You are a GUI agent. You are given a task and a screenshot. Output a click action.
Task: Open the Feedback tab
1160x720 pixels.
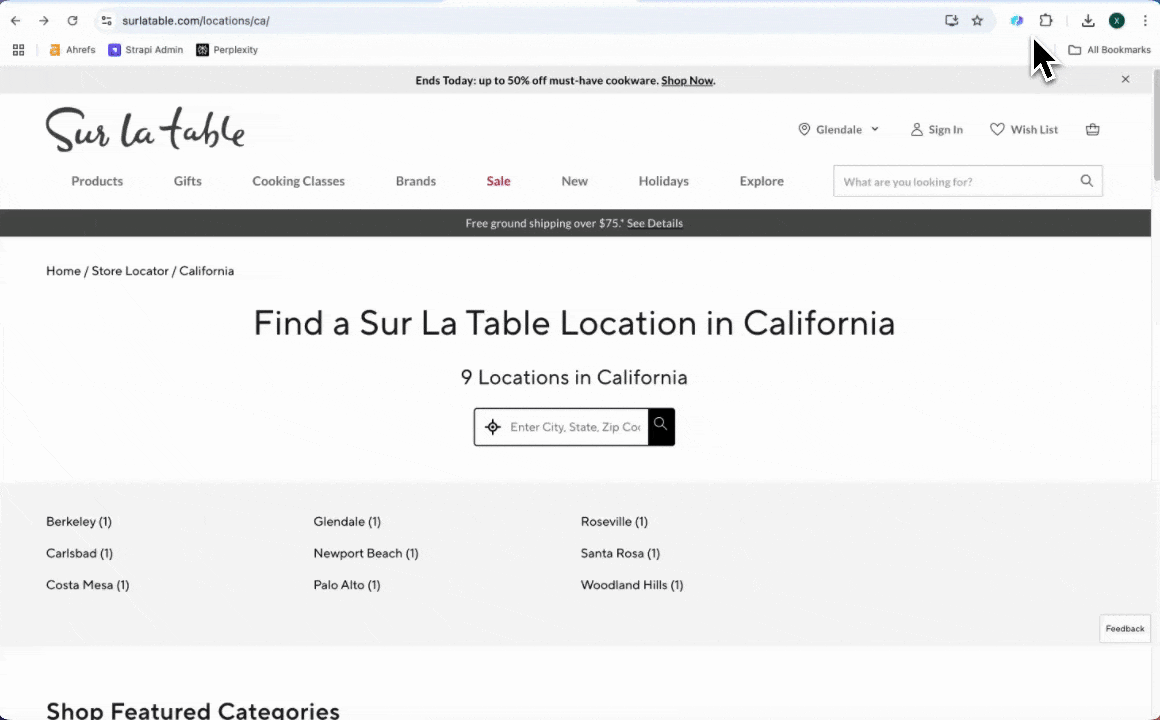point(1125,628)
